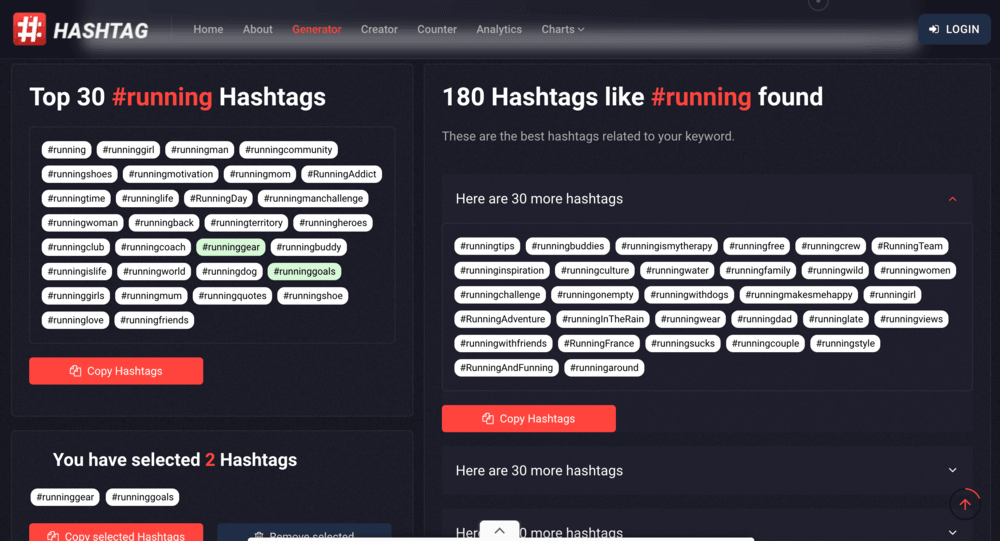Open the Generator nav item
The width and height of the screenshot is (1000, 541).
tap(316, 30)
